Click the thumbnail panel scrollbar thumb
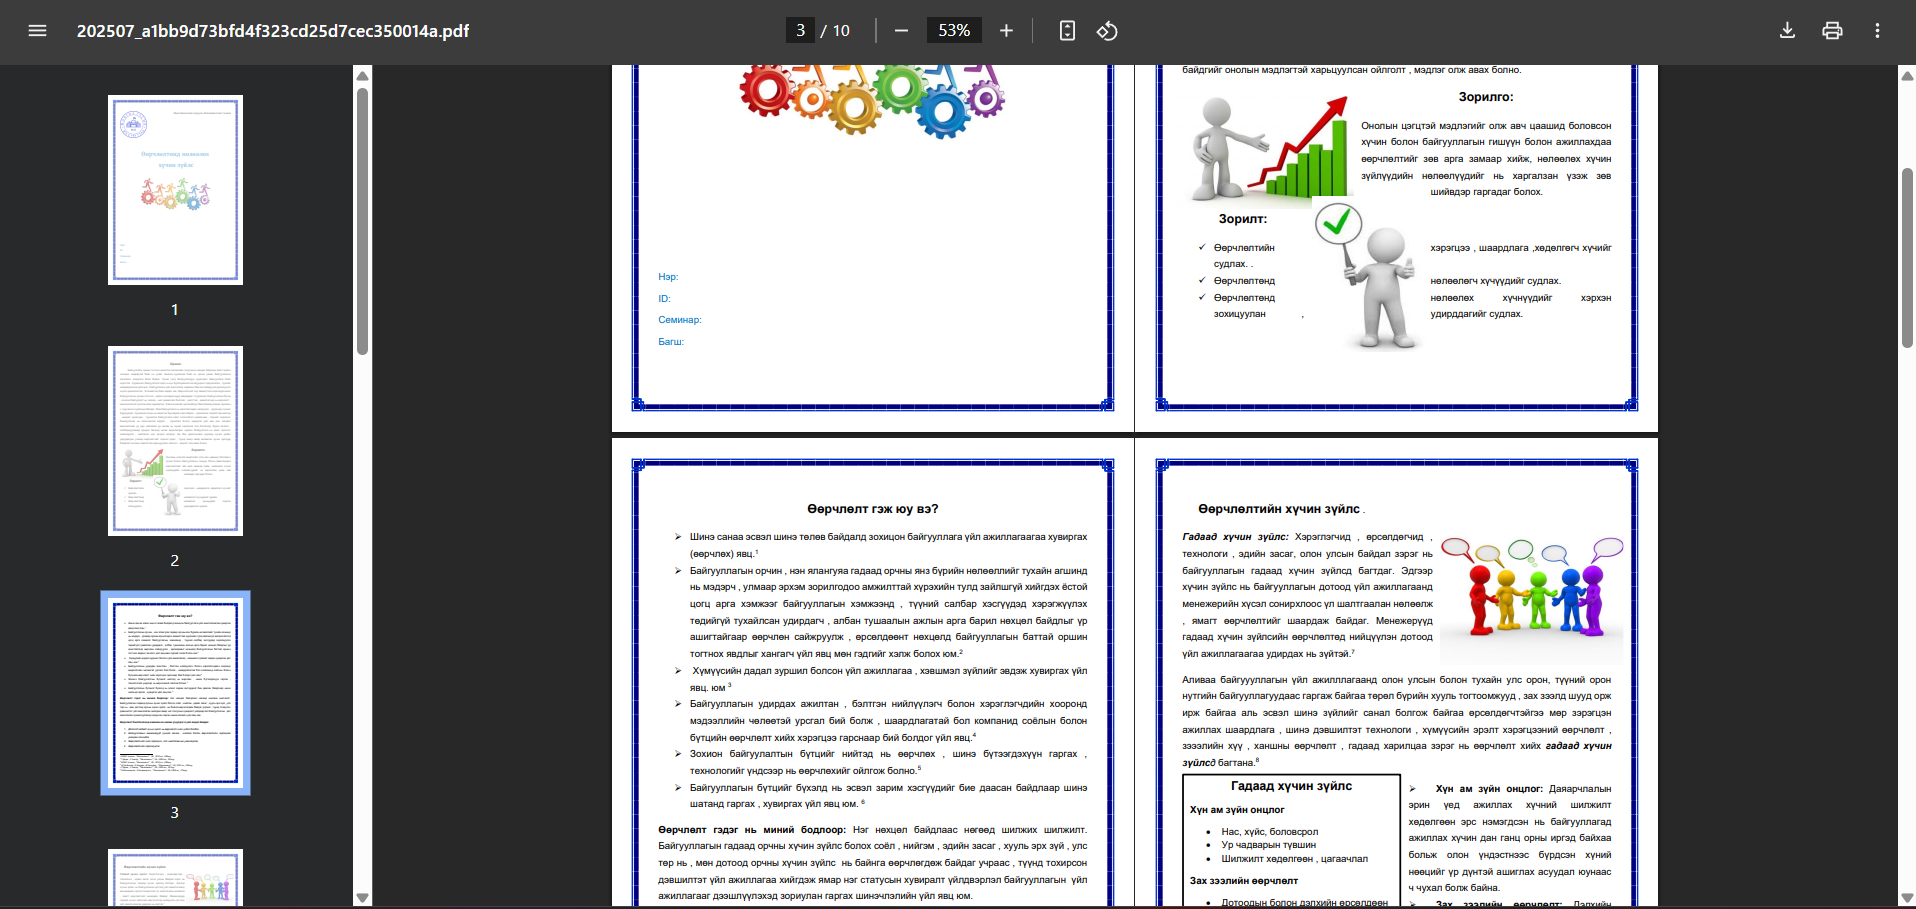1916x909 pixels. [x=363, y=221]
